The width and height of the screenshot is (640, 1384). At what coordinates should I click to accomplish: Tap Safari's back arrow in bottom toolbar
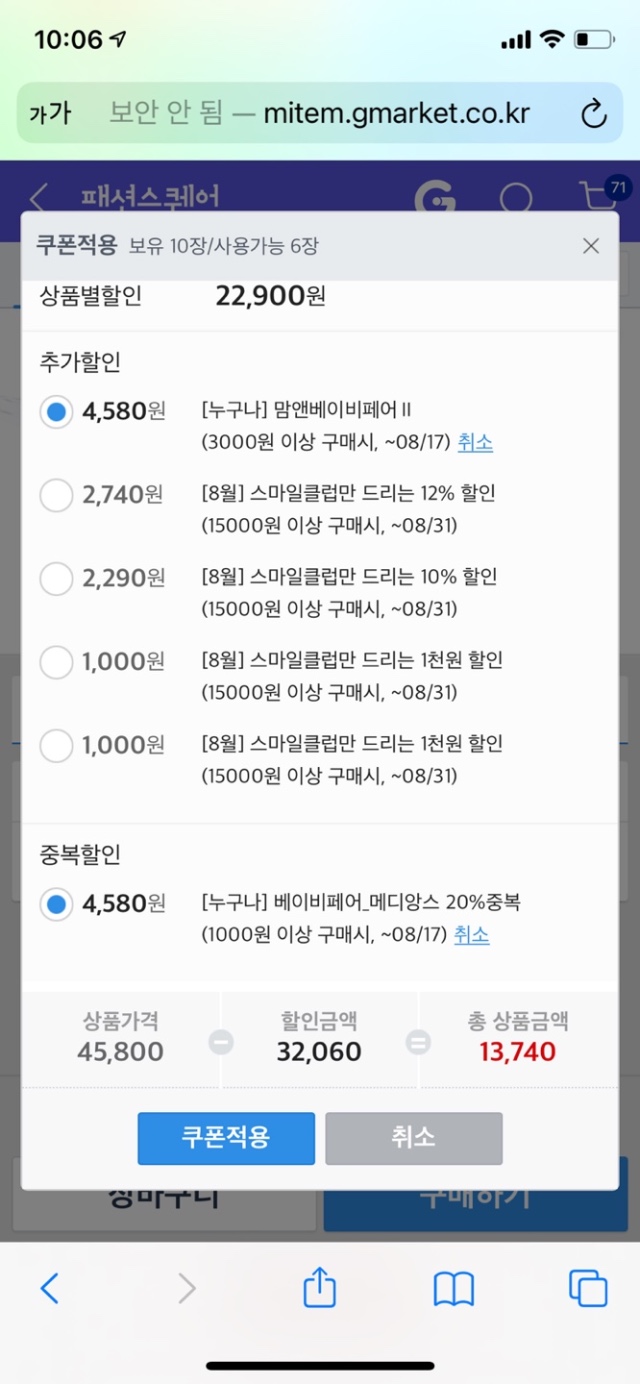49,1288
